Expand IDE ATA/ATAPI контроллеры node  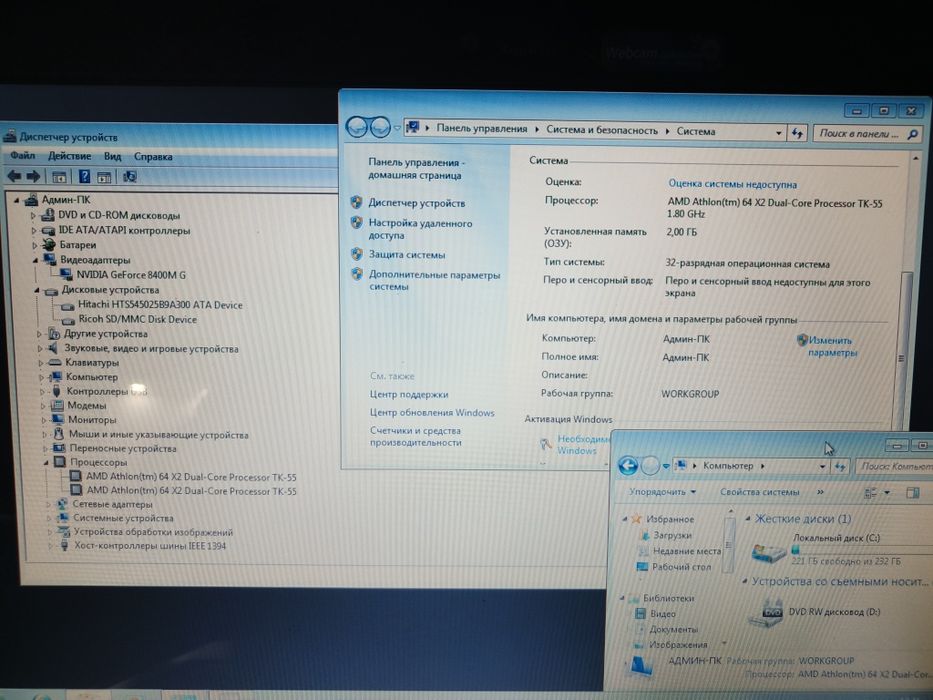click(34, 230)
